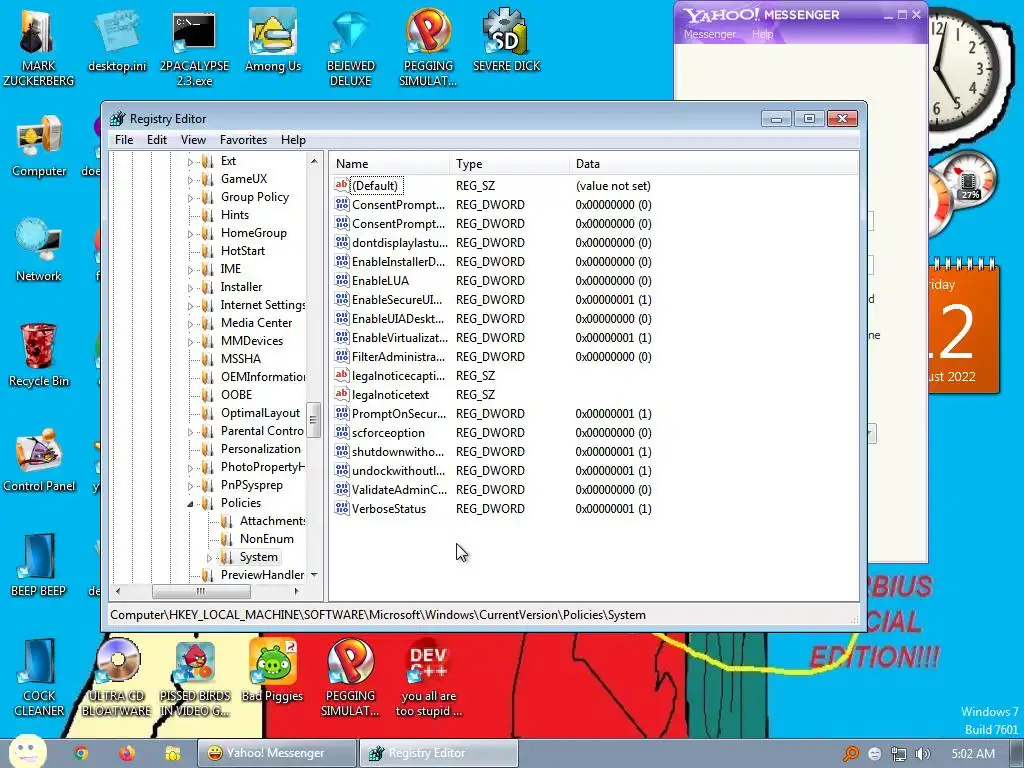Click the clock showing 5:02 AM
The image size is (1024, 768).
tap(973, 754)
